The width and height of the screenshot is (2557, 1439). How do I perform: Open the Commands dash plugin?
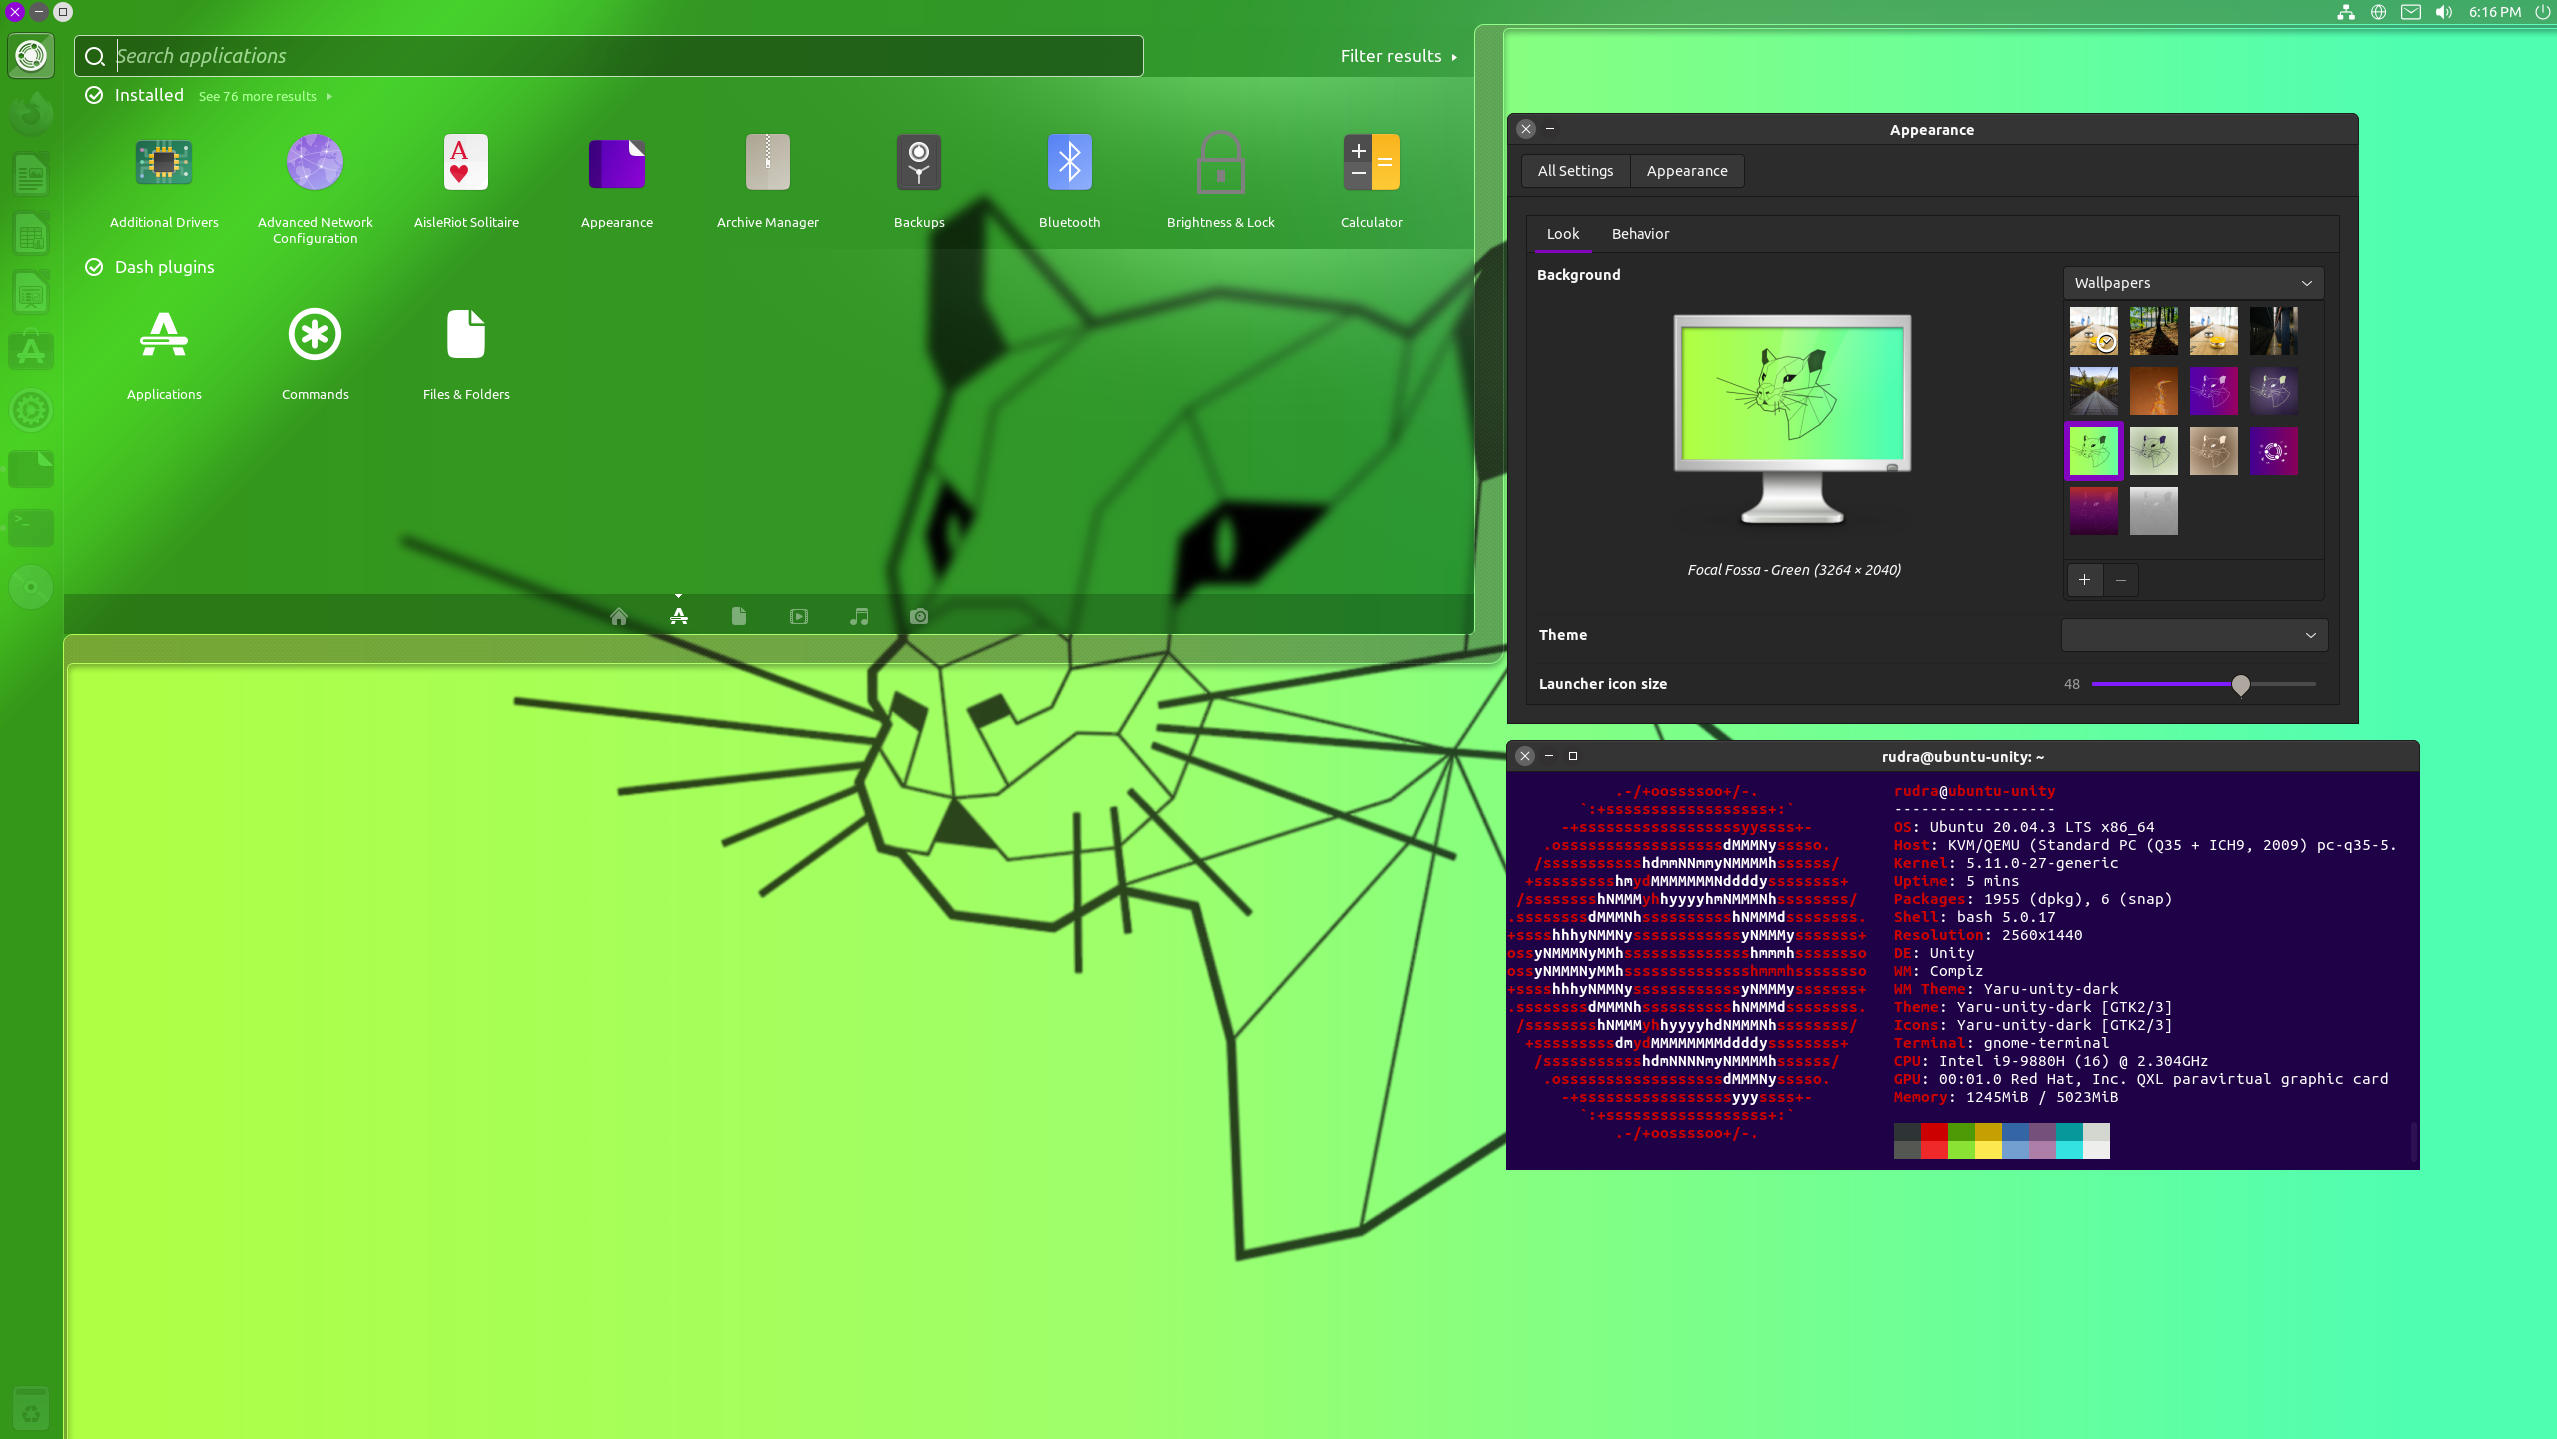(315, 335)
